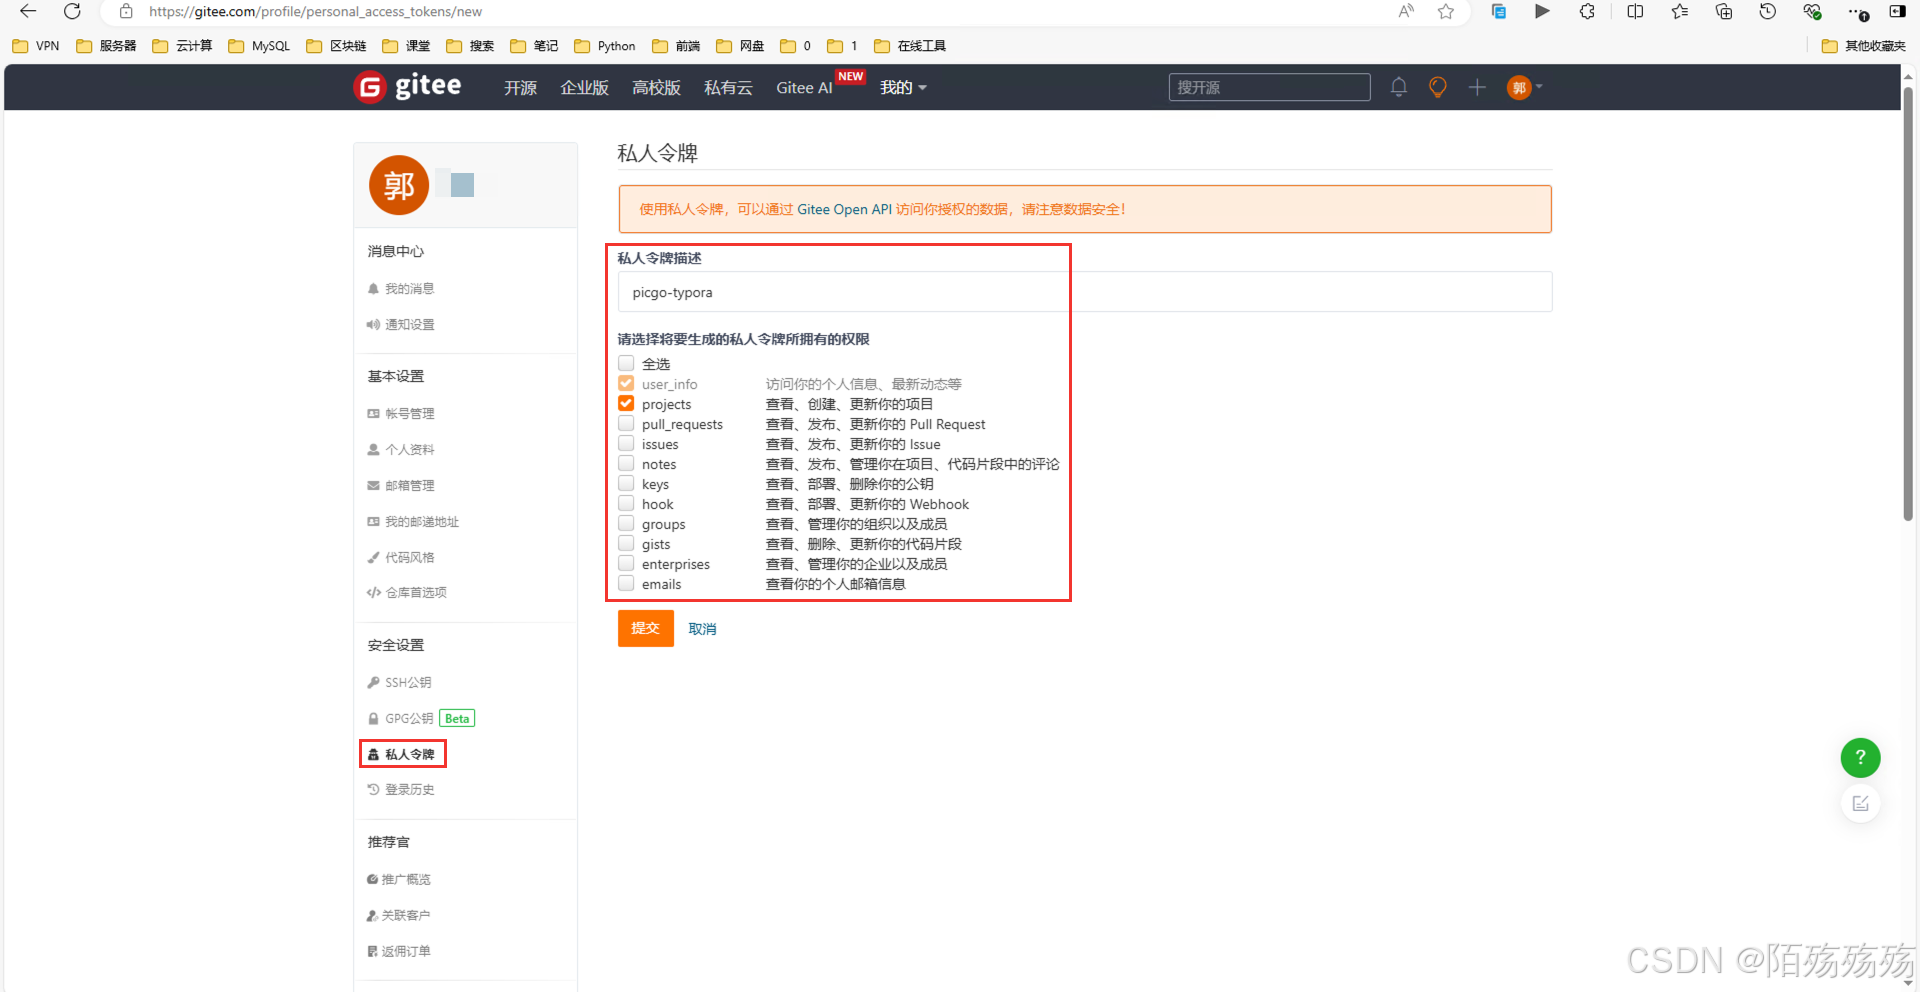Open 个人资料 in sidebar
This screenshot has height=992, width=1920.
pyautogui.click(x=401, y=450)
